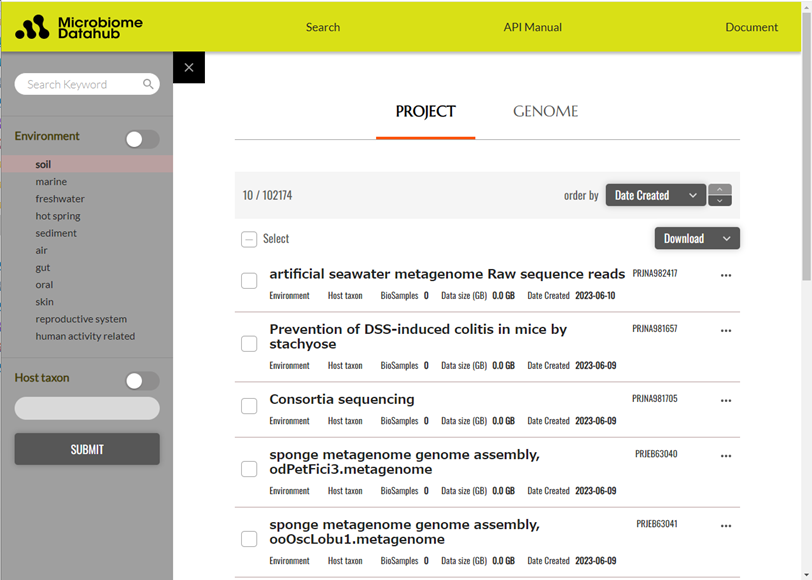812x580 pixels.
Task: Click descending sort order arrow
Action: coord(720,202)
